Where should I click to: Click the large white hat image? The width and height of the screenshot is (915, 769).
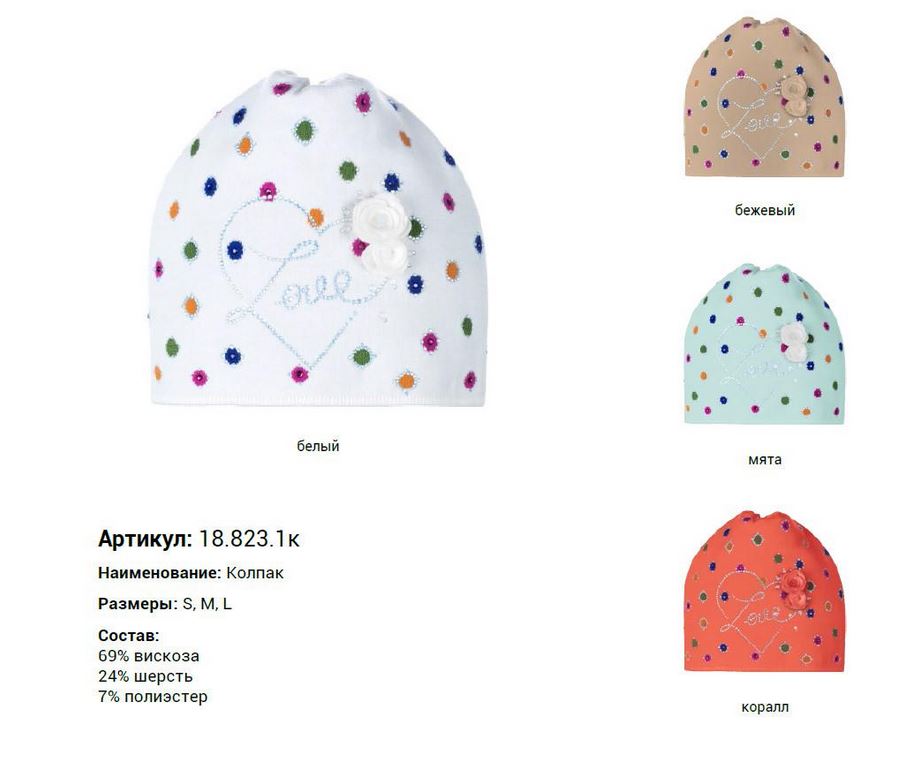tap(317, 239)
